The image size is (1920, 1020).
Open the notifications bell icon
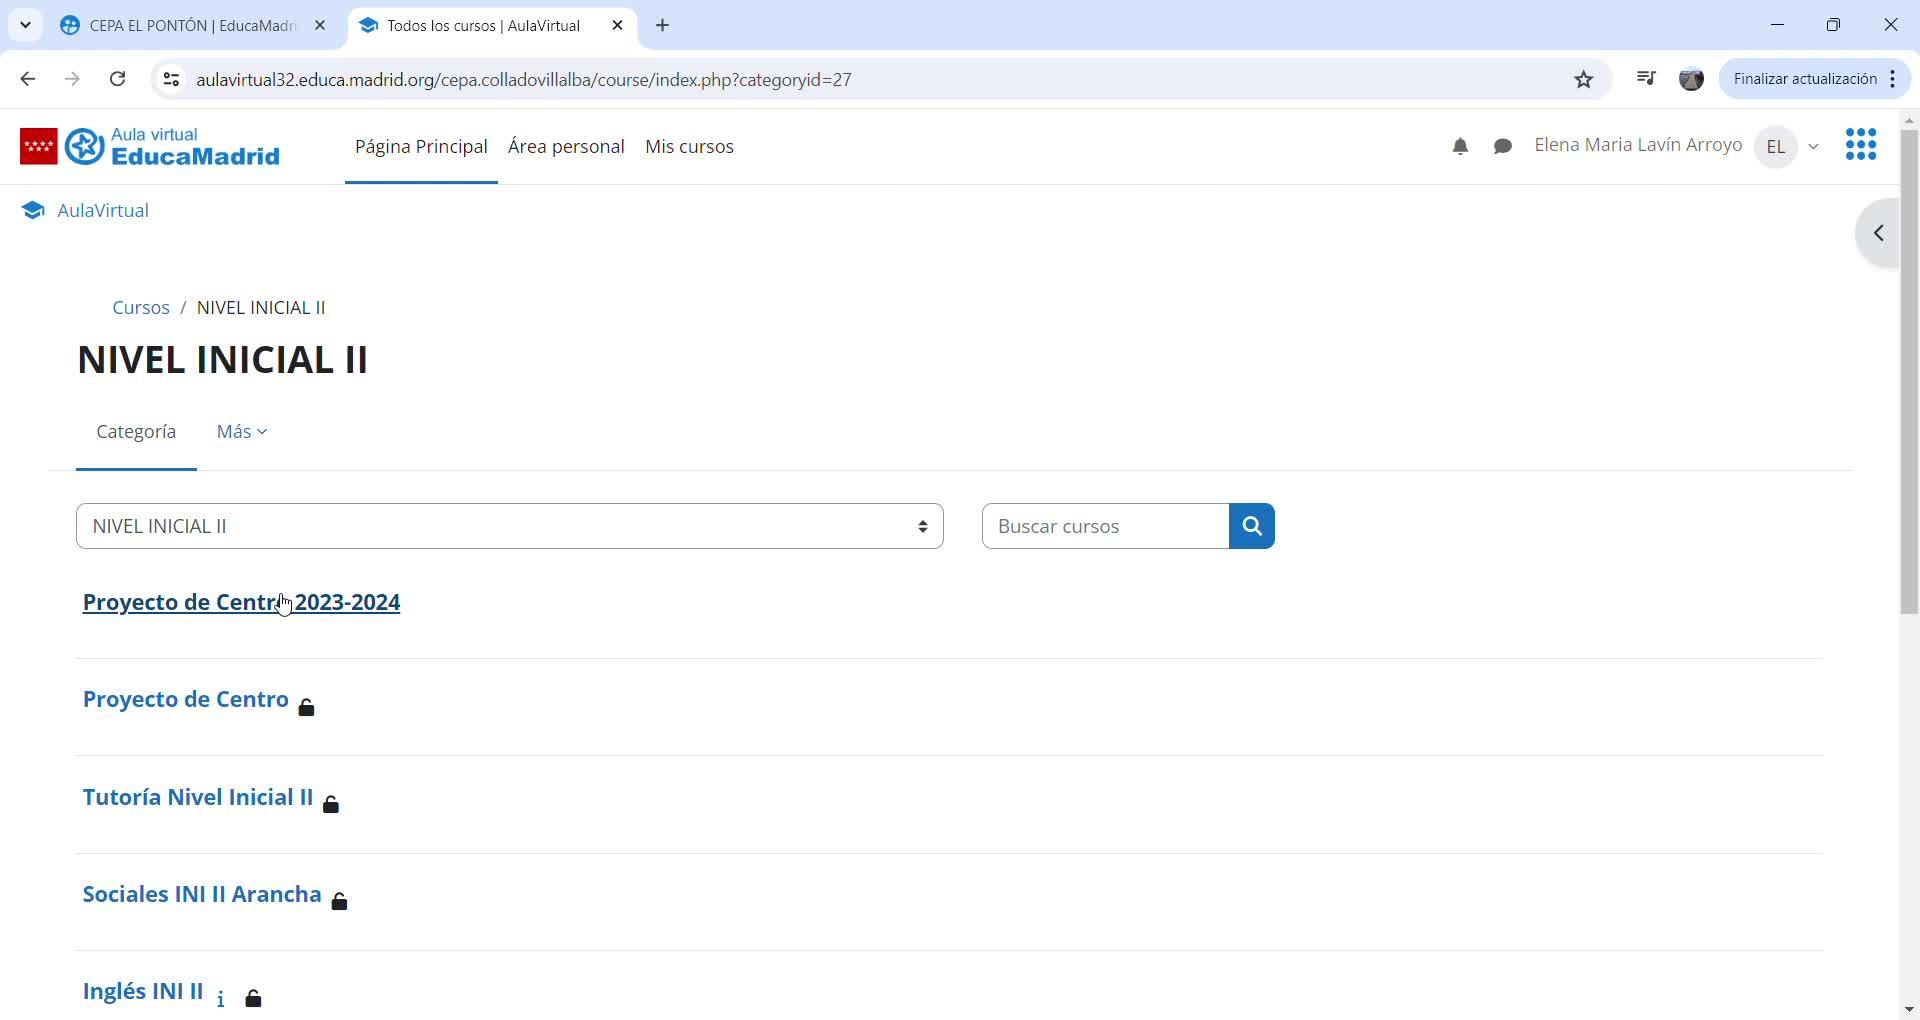point(1460,147)
